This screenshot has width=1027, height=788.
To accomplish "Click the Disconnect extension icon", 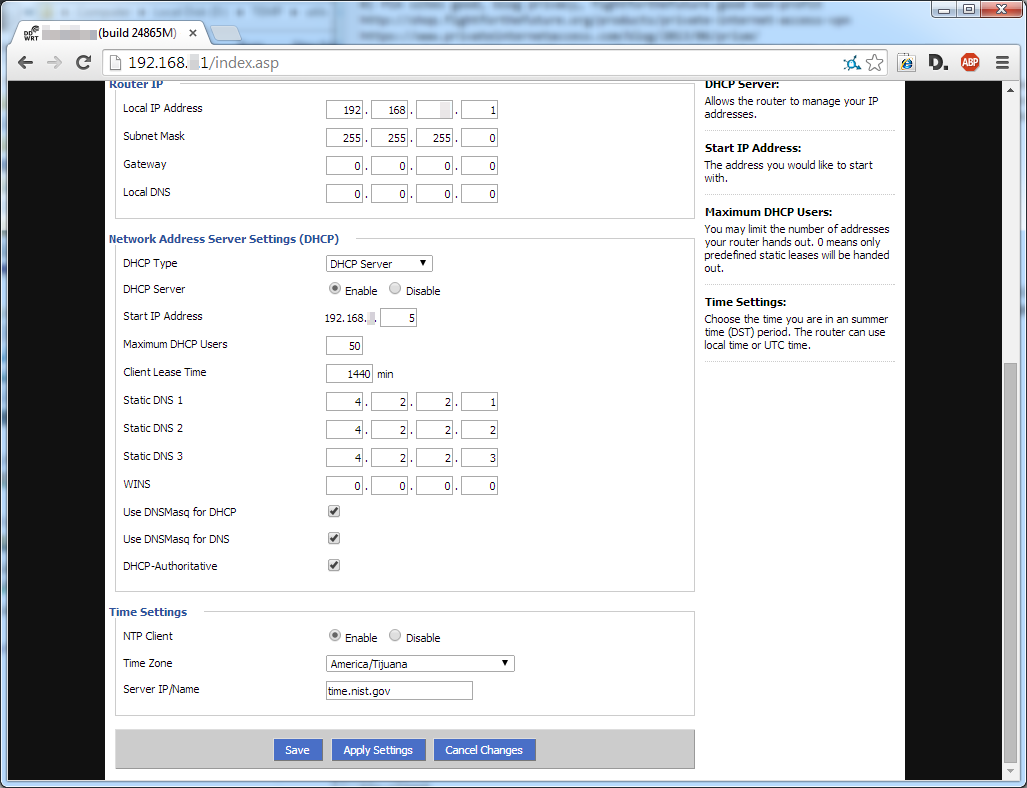I will coord(937,62).
